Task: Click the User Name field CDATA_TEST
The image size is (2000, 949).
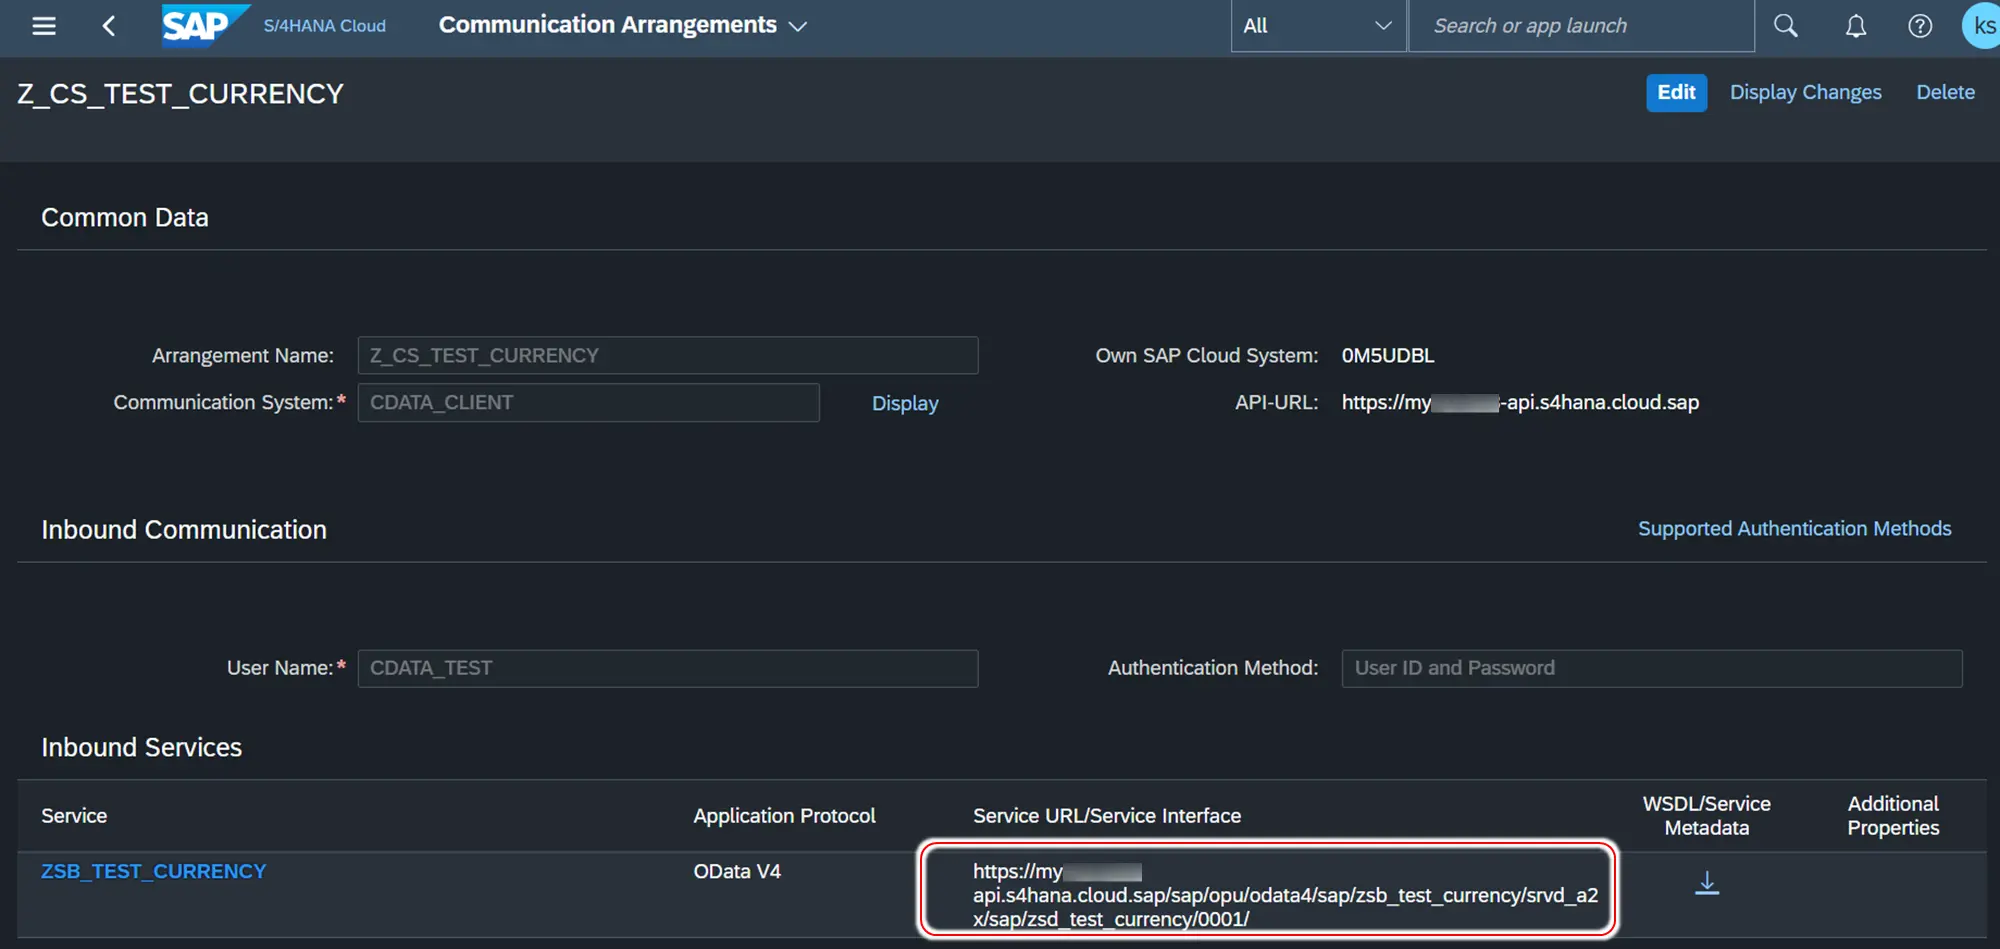Action: pos(668,668)
